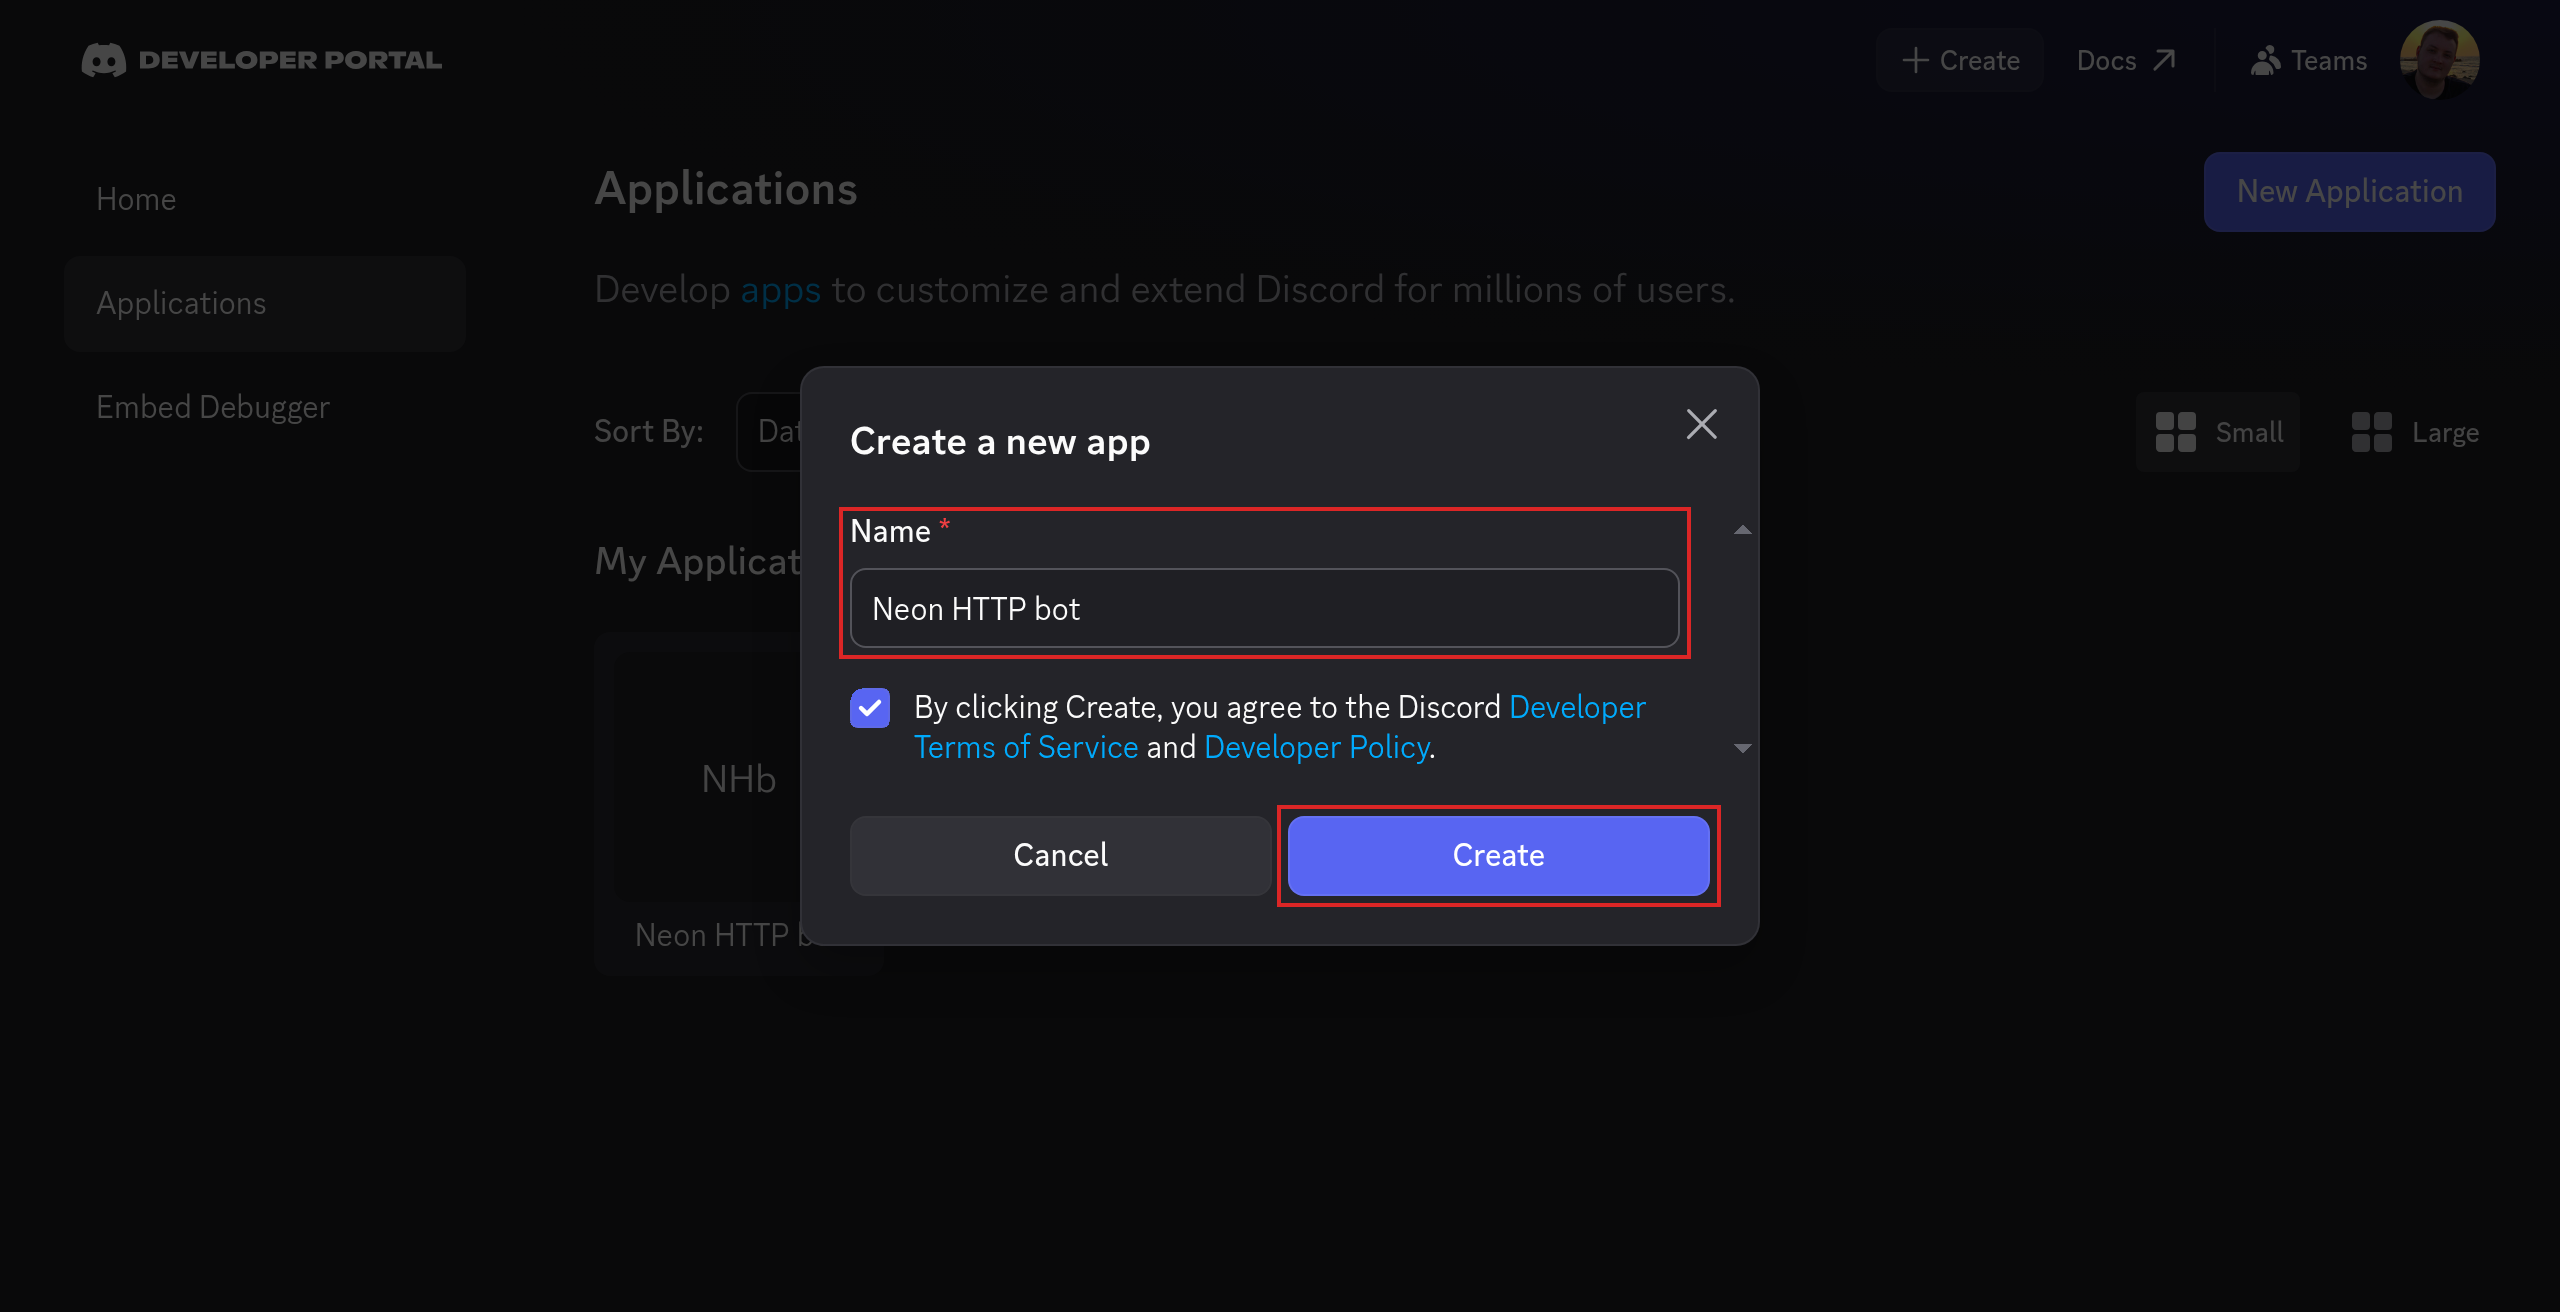Click the Small grid view icon
Screen dimensions: 2560x1312
click(x=2176, y=432)
